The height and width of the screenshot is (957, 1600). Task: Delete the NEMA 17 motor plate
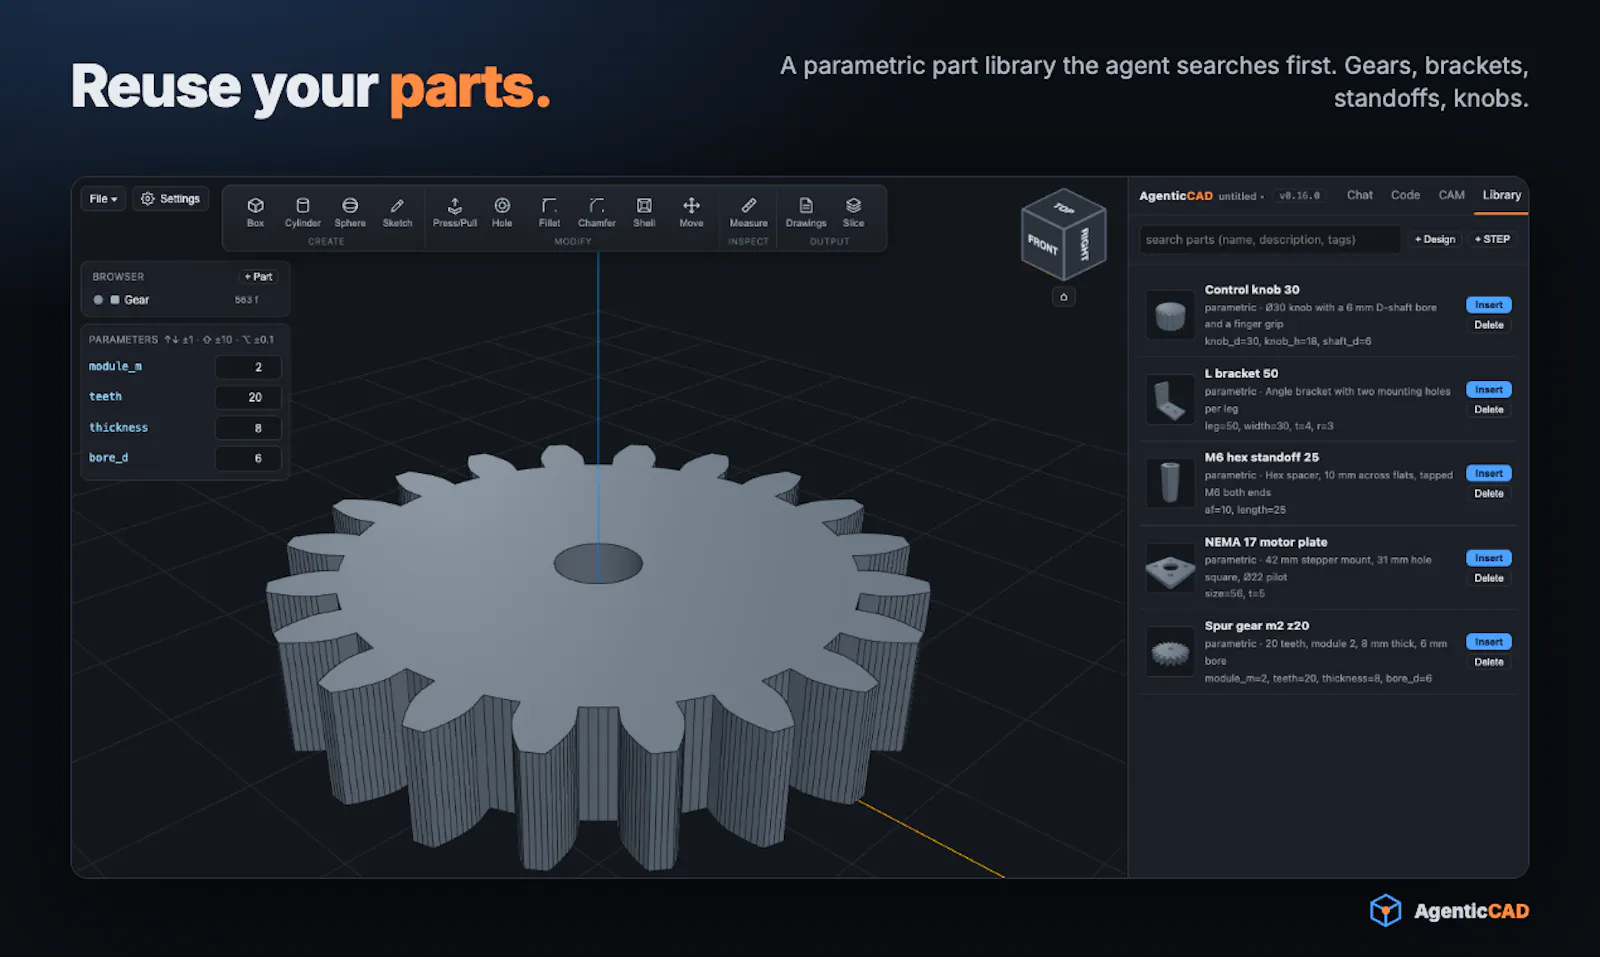click(1488, 578)
